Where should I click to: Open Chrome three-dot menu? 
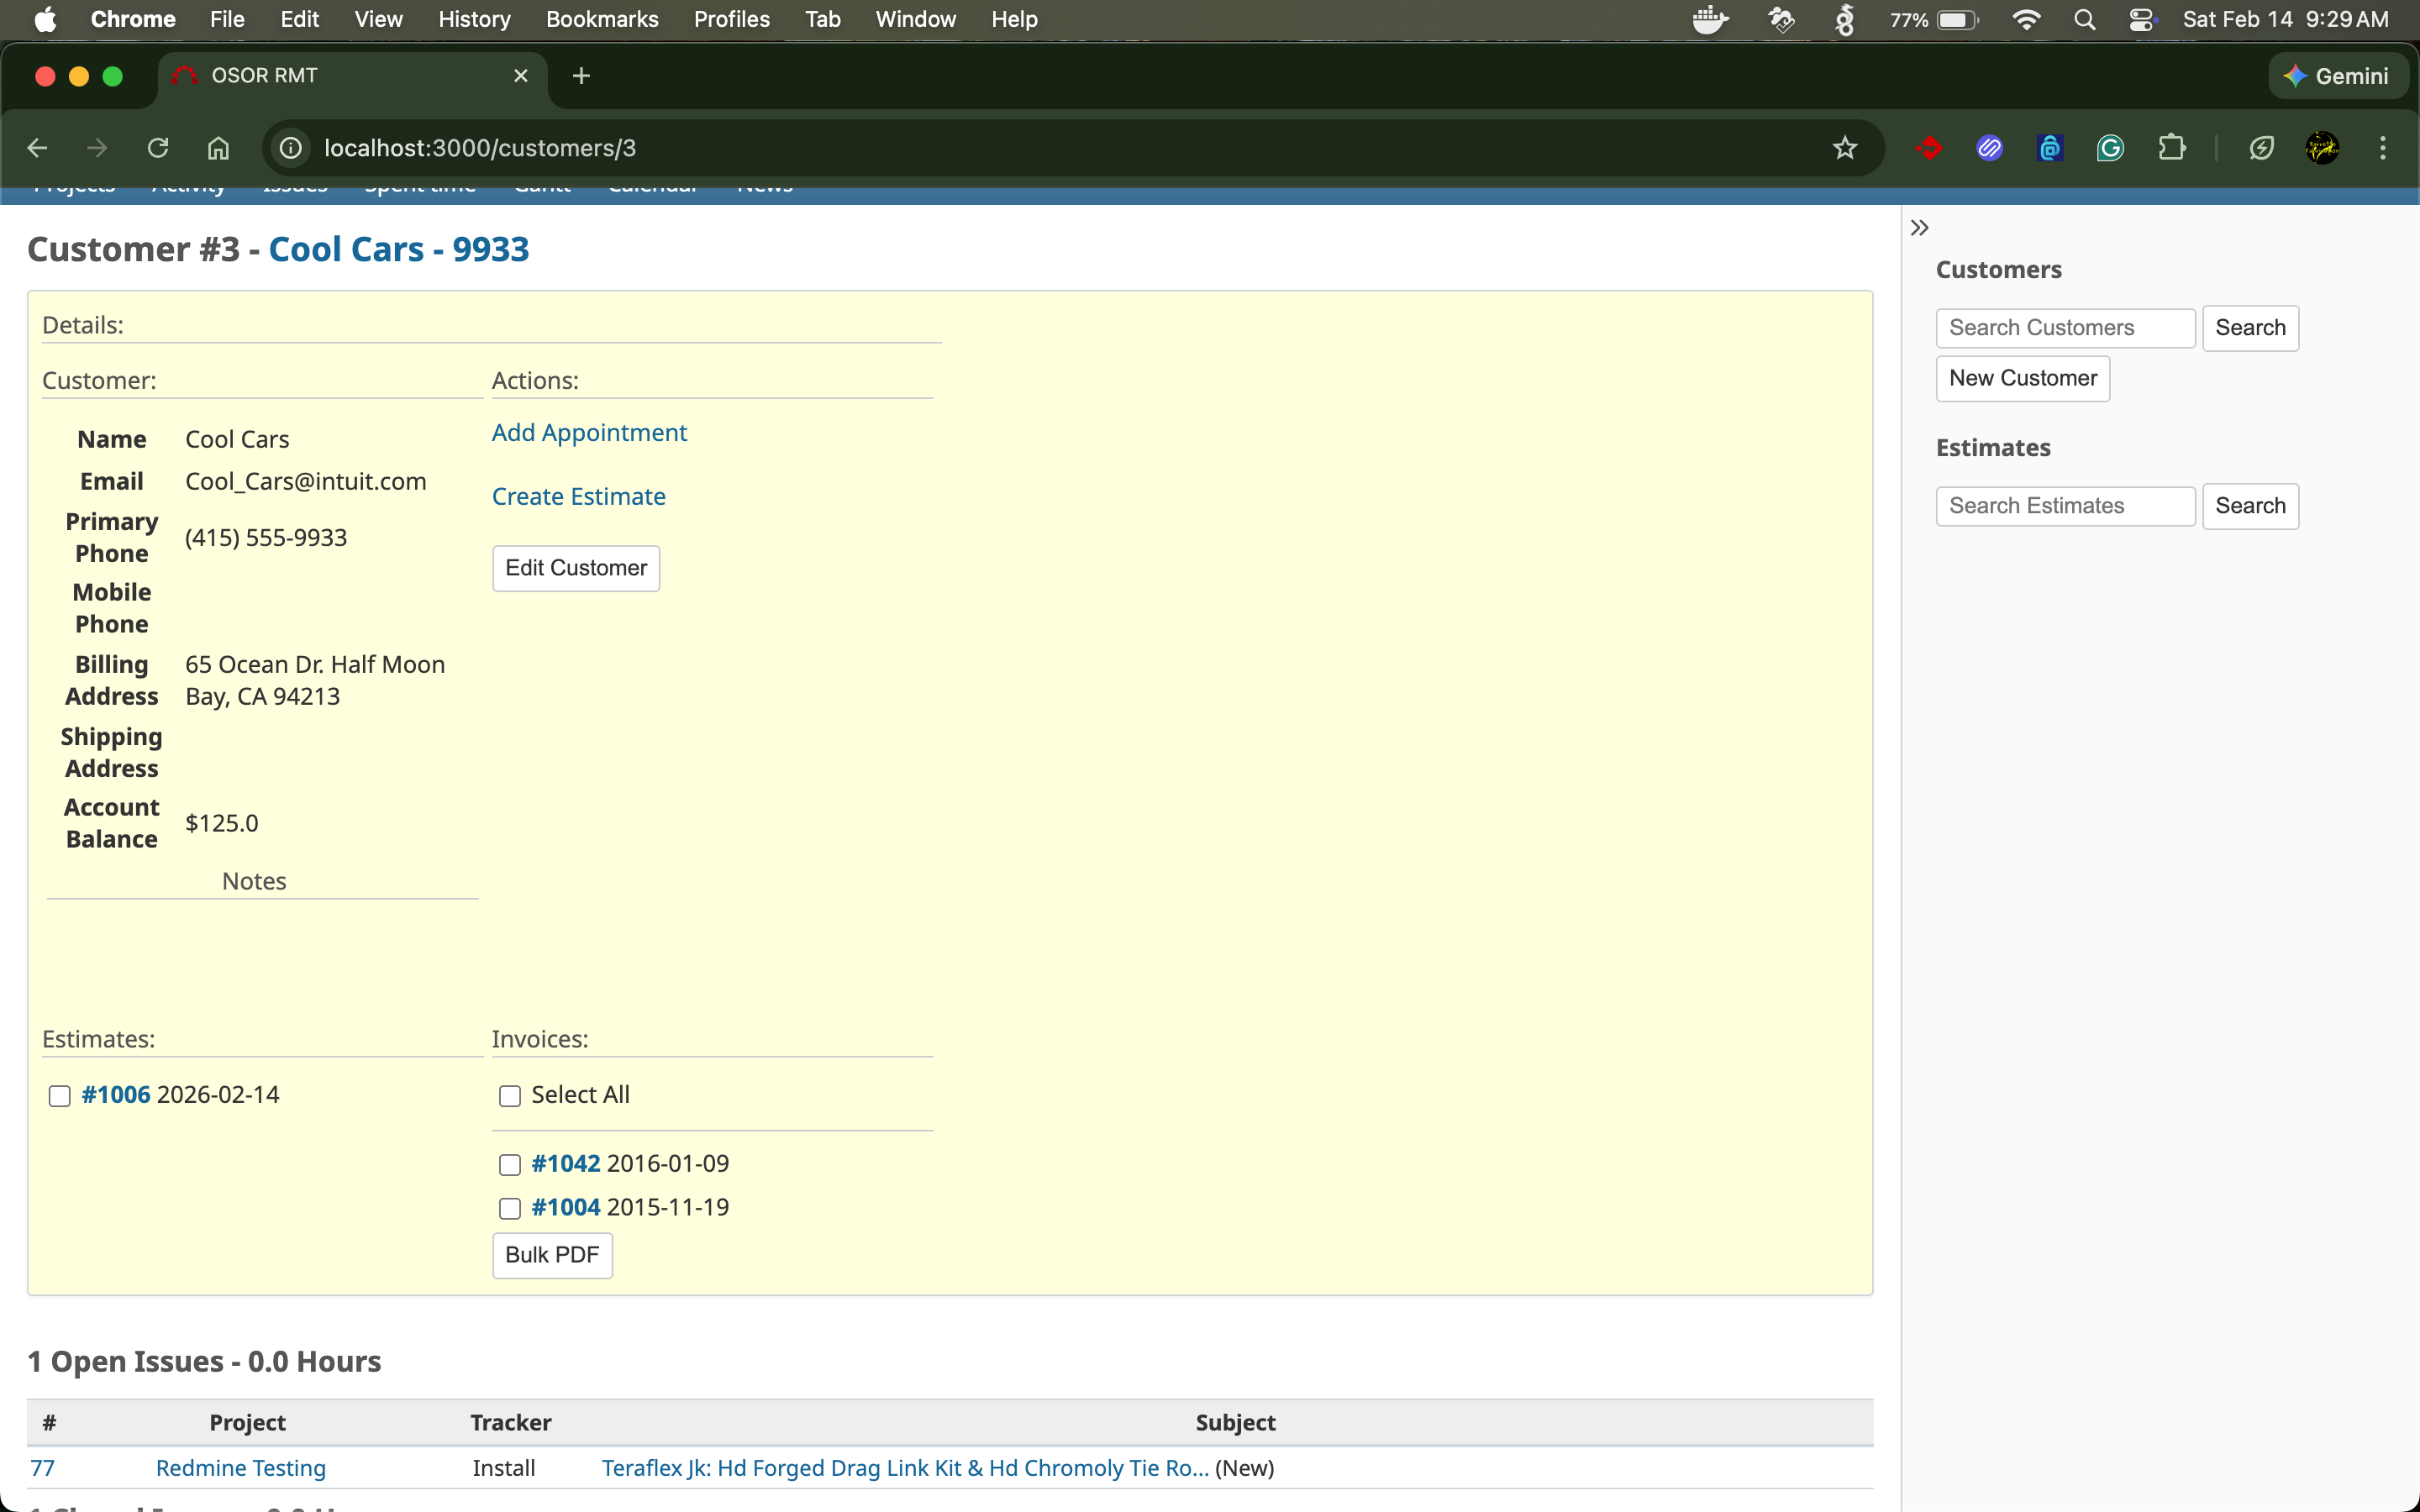(2382, 148)
